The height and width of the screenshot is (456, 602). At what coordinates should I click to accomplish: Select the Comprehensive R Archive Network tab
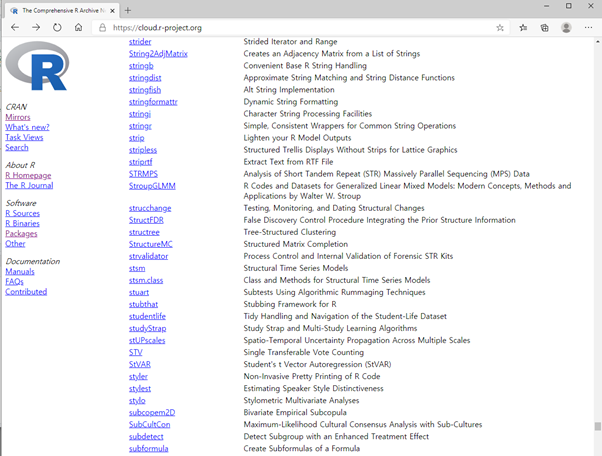coord(61,11)
